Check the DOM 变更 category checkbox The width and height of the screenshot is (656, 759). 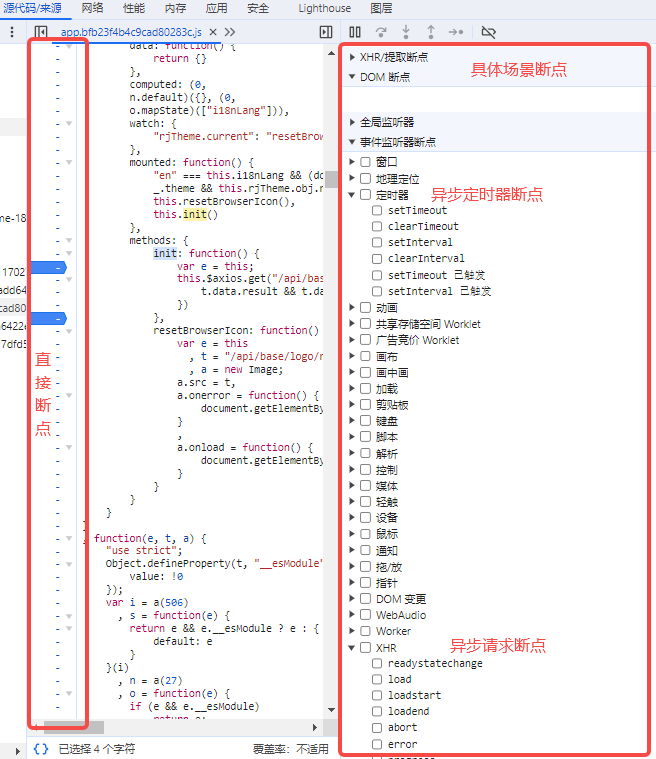[x=366, y=599]
